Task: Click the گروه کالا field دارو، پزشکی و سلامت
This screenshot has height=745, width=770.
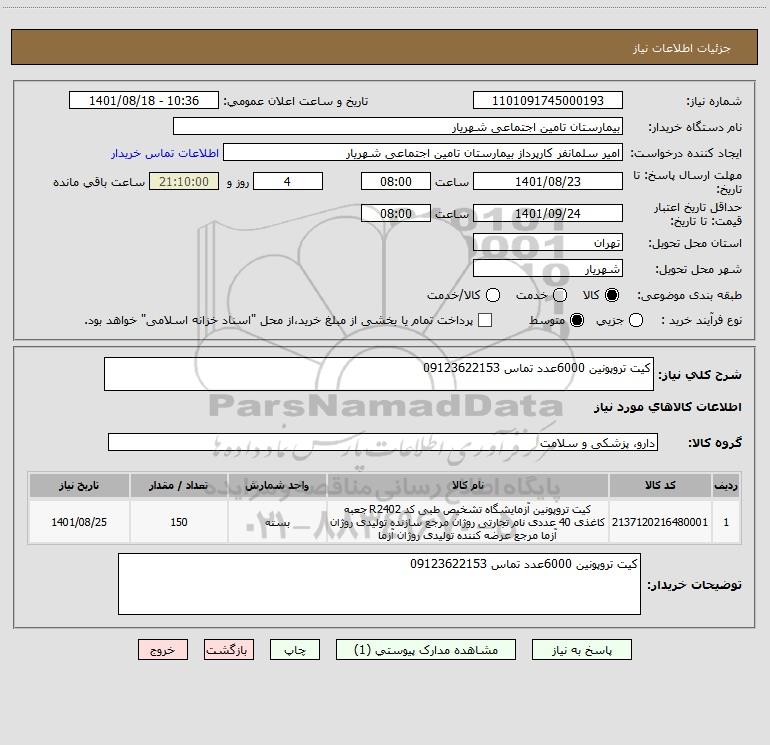Action: pos(383,442)
